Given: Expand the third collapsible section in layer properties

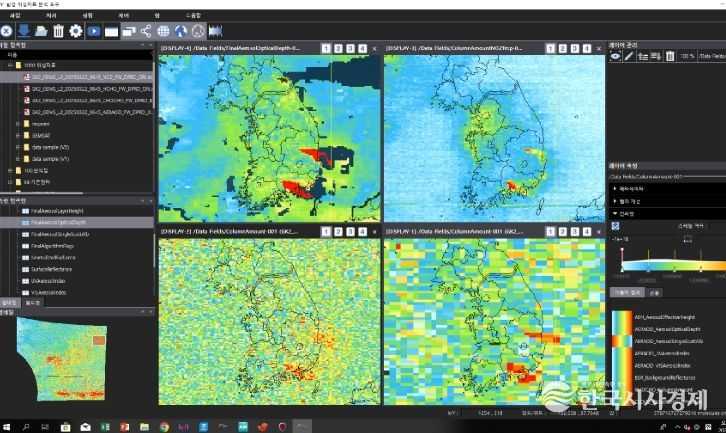Looking at the screenshot, I should (x=616, y=213).
